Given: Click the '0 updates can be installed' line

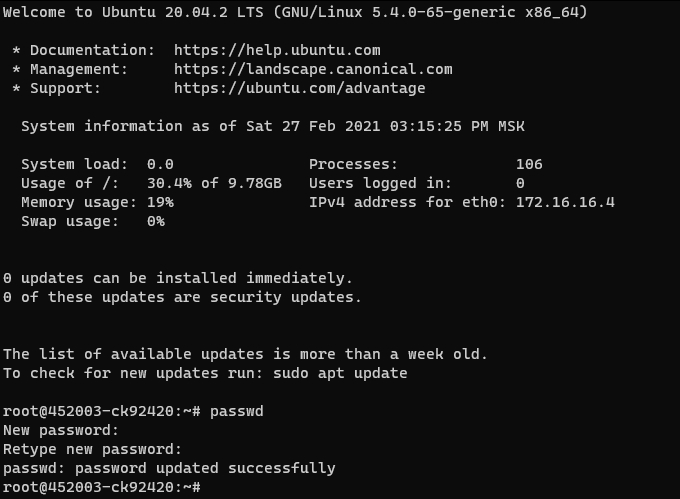Looking at the screenshot, I should [178, 278].
